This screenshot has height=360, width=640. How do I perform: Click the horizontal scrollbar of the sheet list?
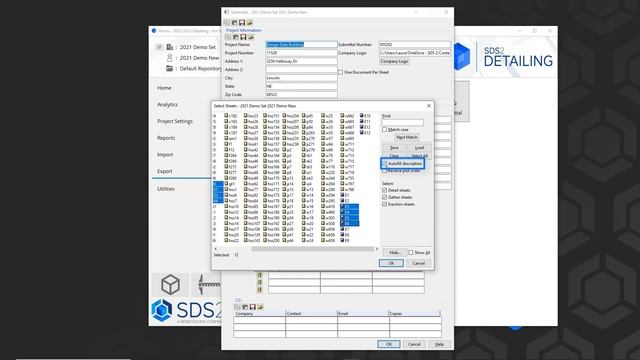pos(313,249)
